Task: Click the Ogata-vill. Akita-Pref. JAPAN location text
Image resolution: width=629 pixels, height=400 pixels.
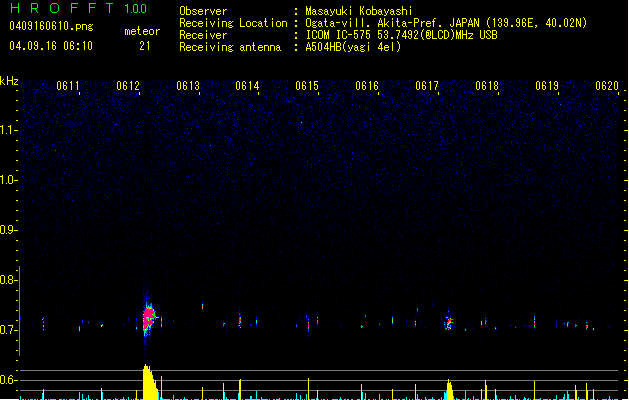Action: click(x=392, y=23)
